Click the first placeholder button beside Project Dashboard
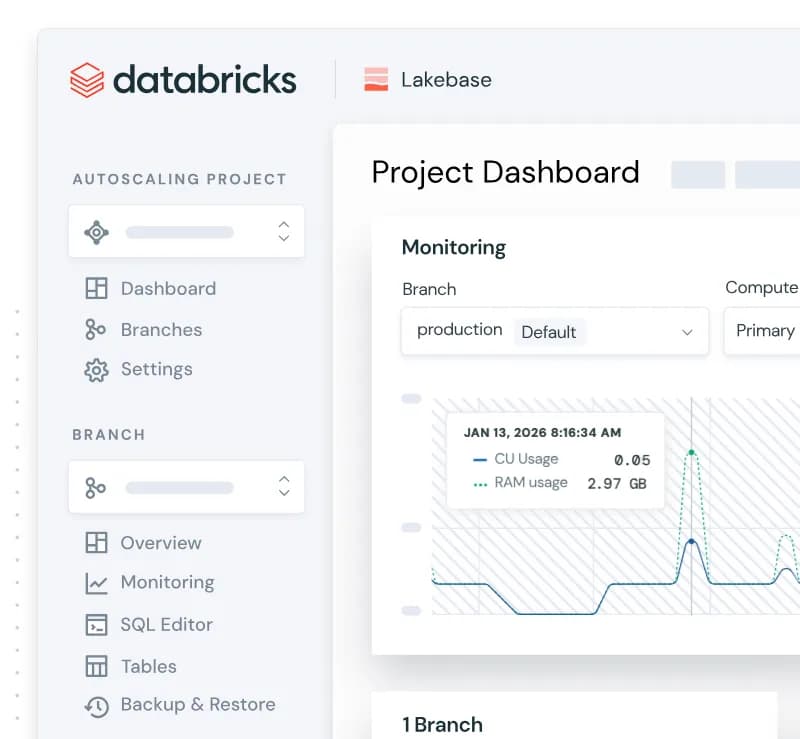The image size is (800, 739). (698, 175)
